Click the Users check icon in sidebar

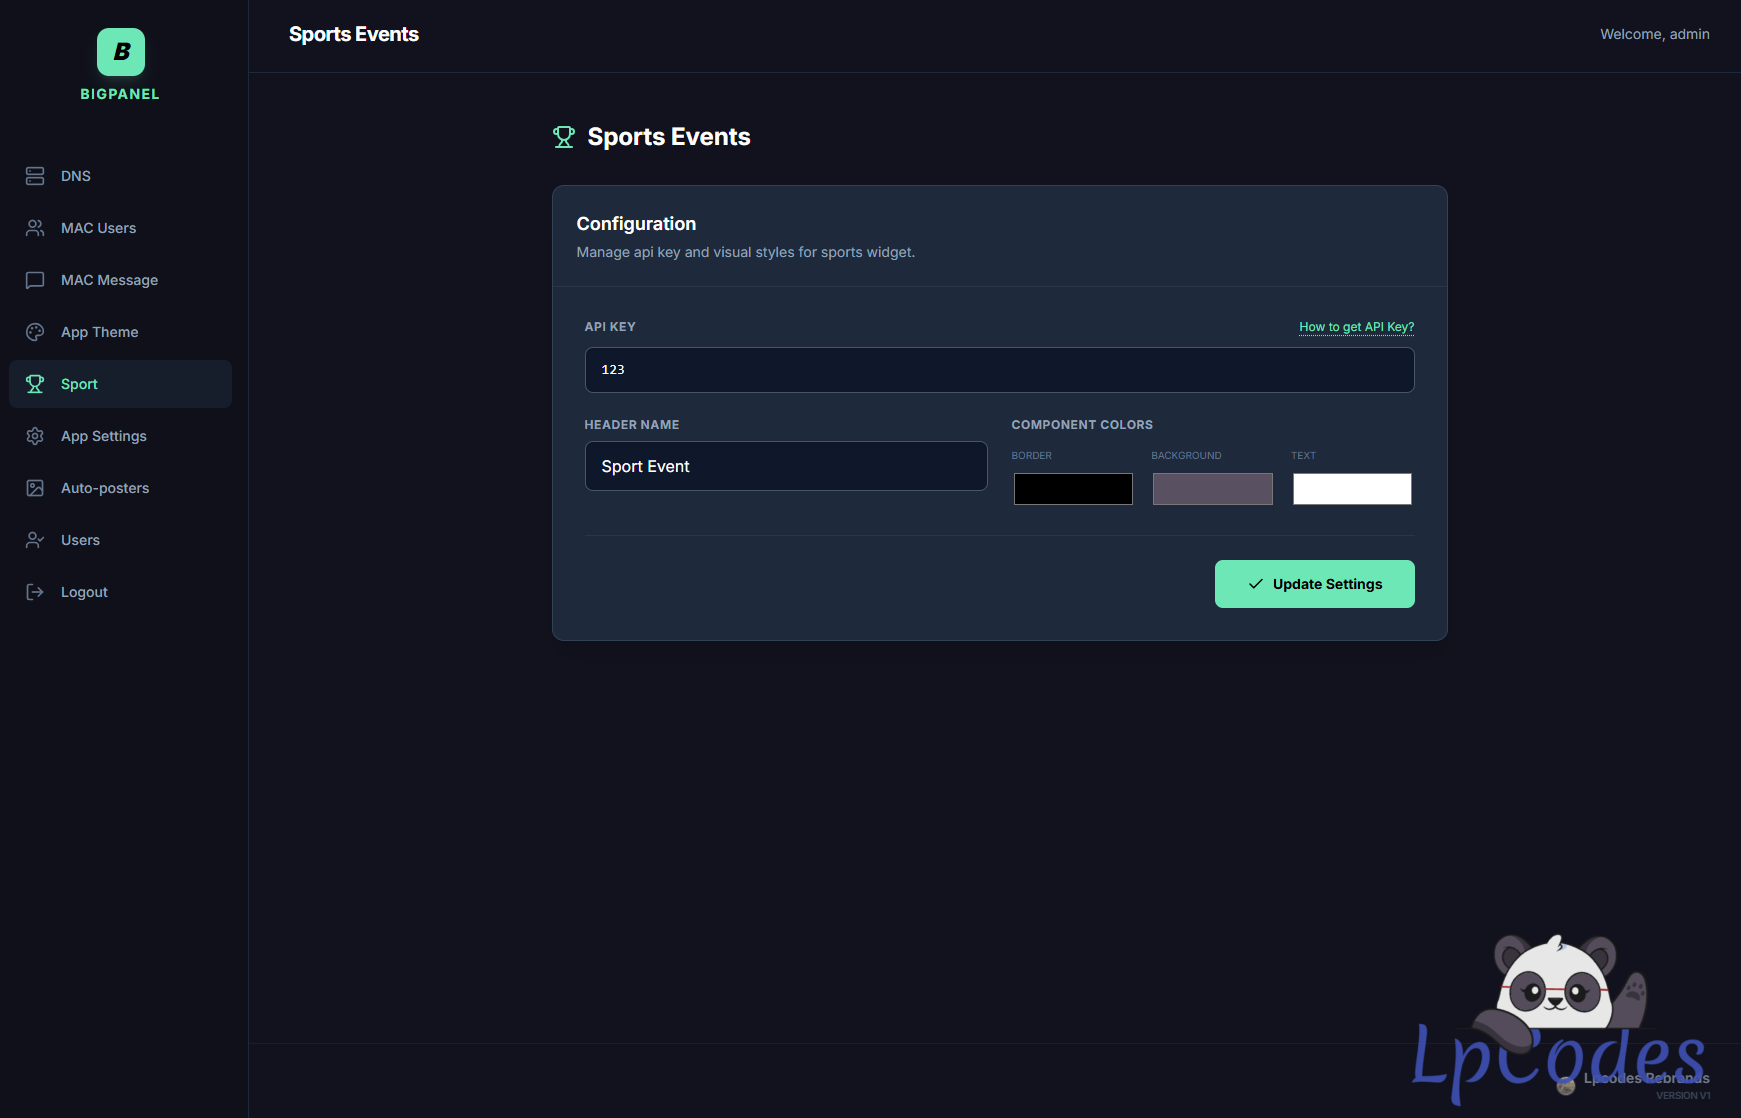coord(35,540)
